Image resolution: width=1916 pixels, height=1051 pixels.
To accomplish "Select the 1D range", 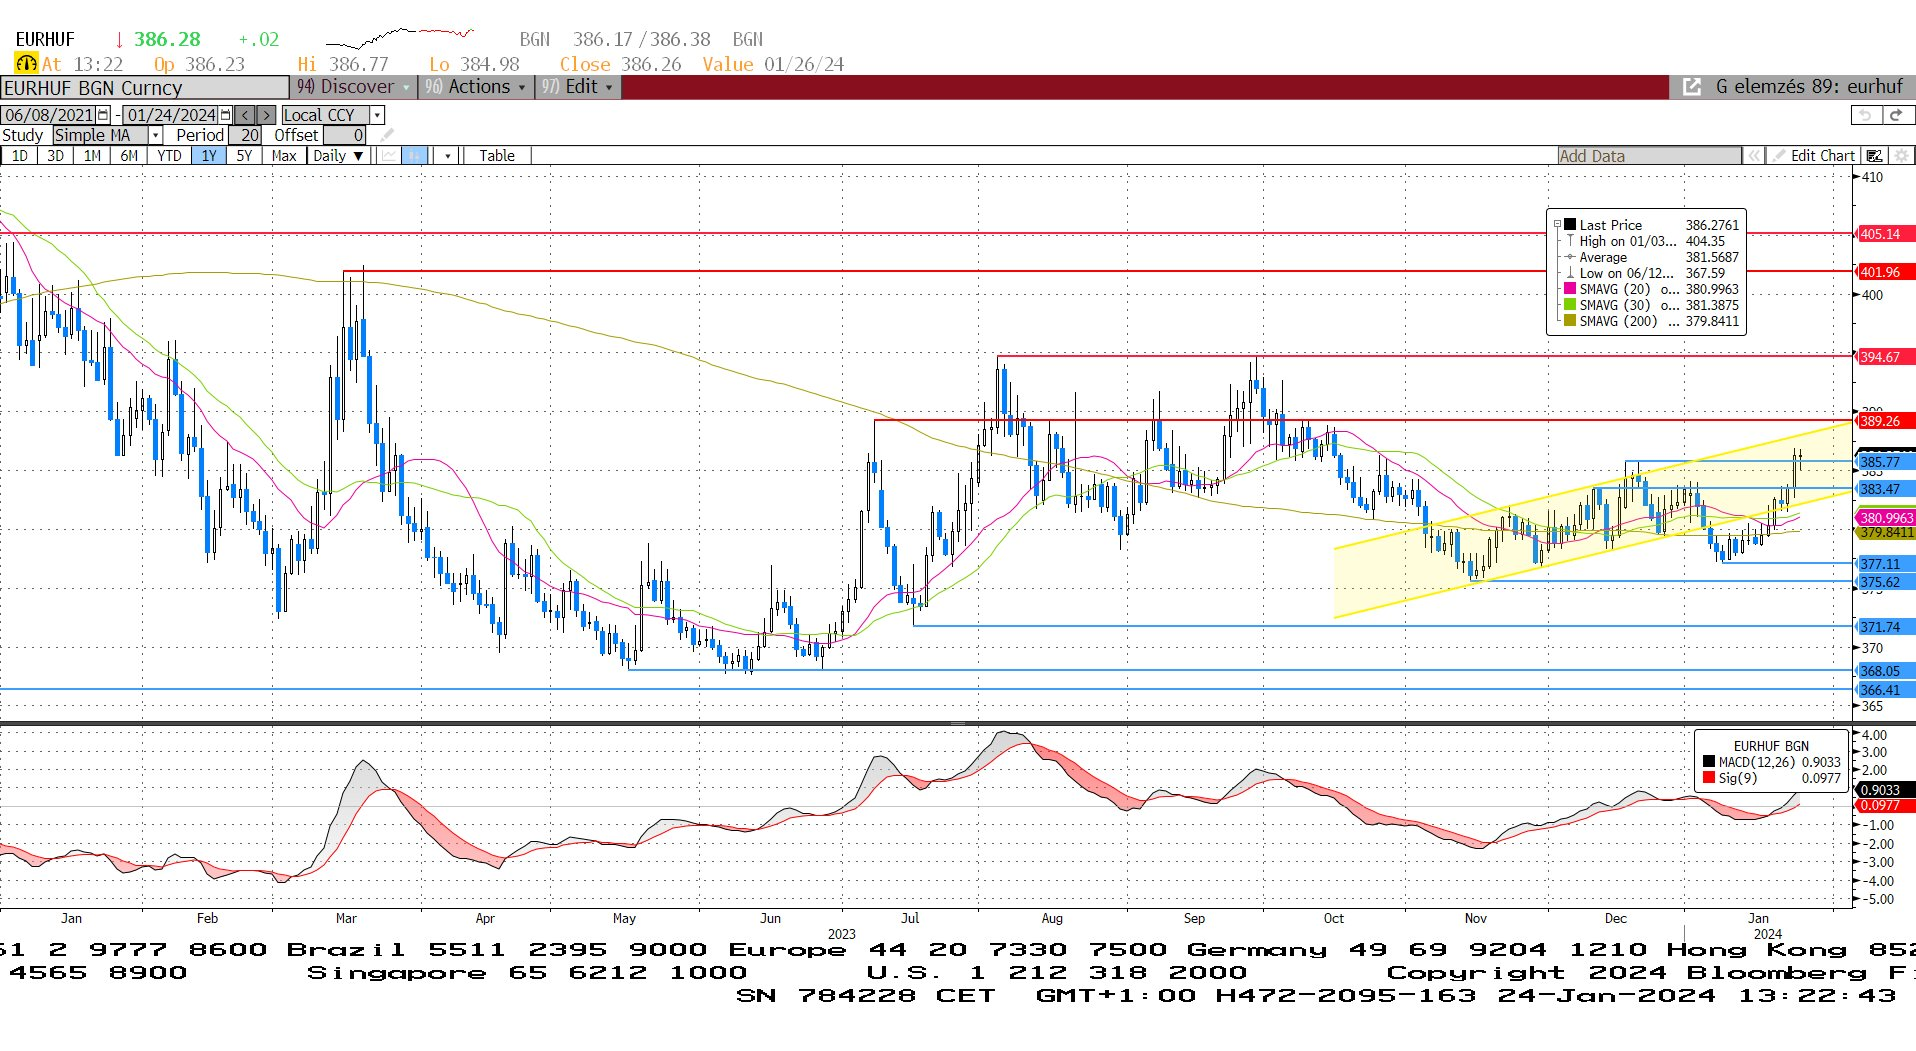I will (20, 156).
